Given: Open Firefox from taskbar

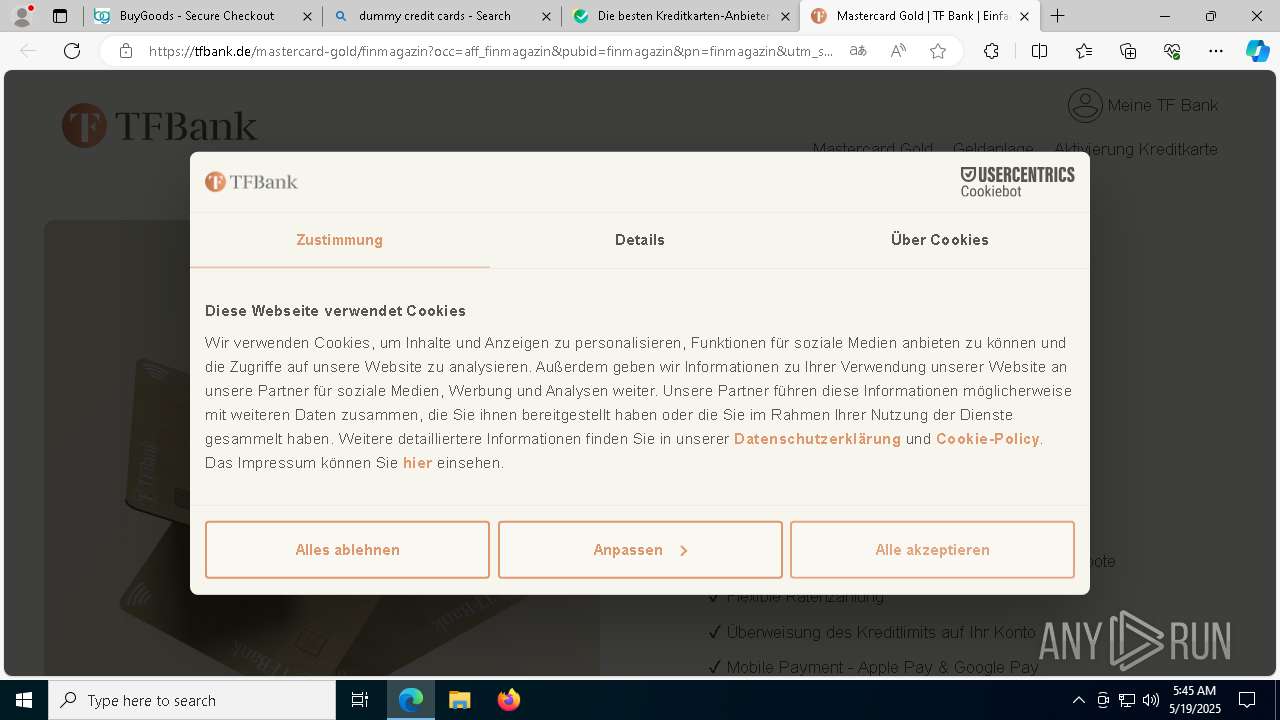Looking at the screenshot, I should click(x=508, y=700).
